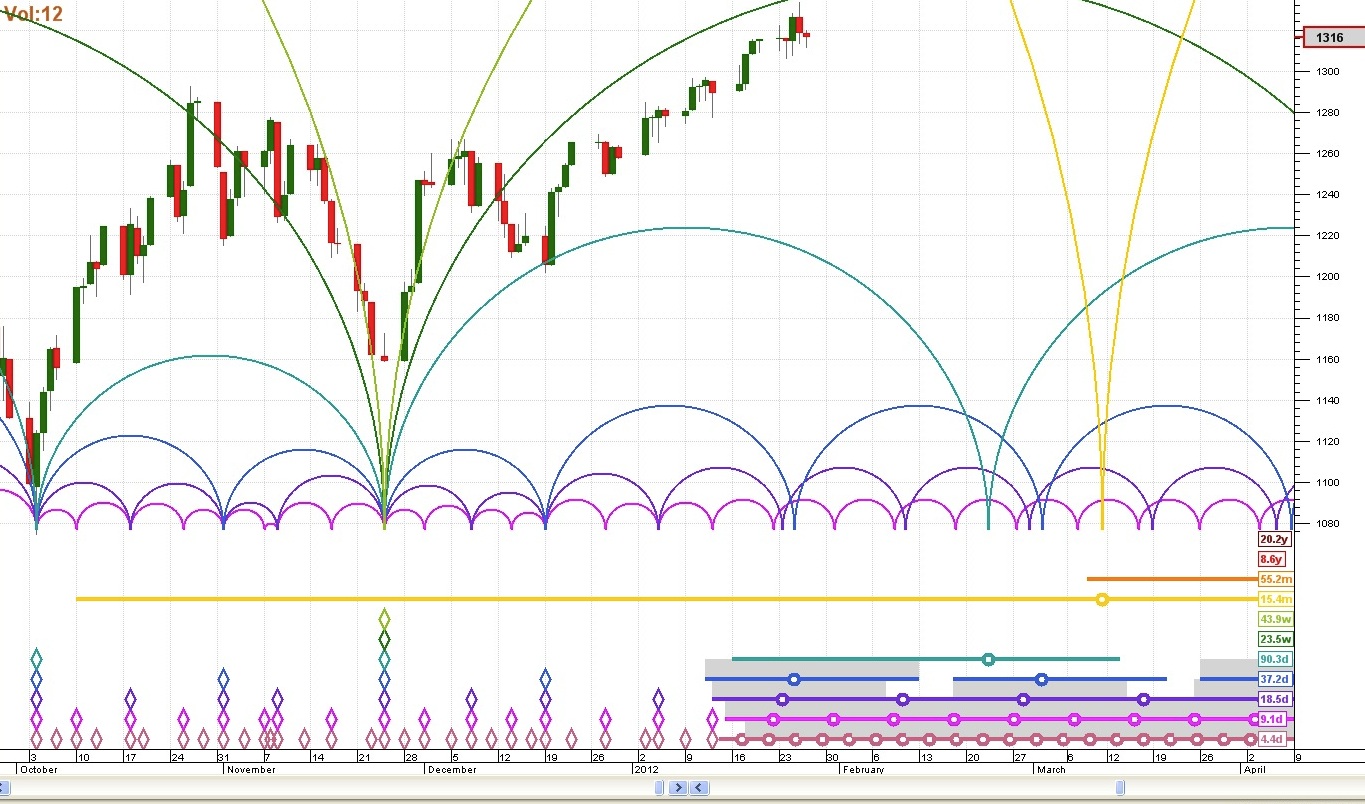Click the yellow circle on 15.4m line
This screenshot has width=1365, height=804.
pyautogui.click(x=1102, y=600)
